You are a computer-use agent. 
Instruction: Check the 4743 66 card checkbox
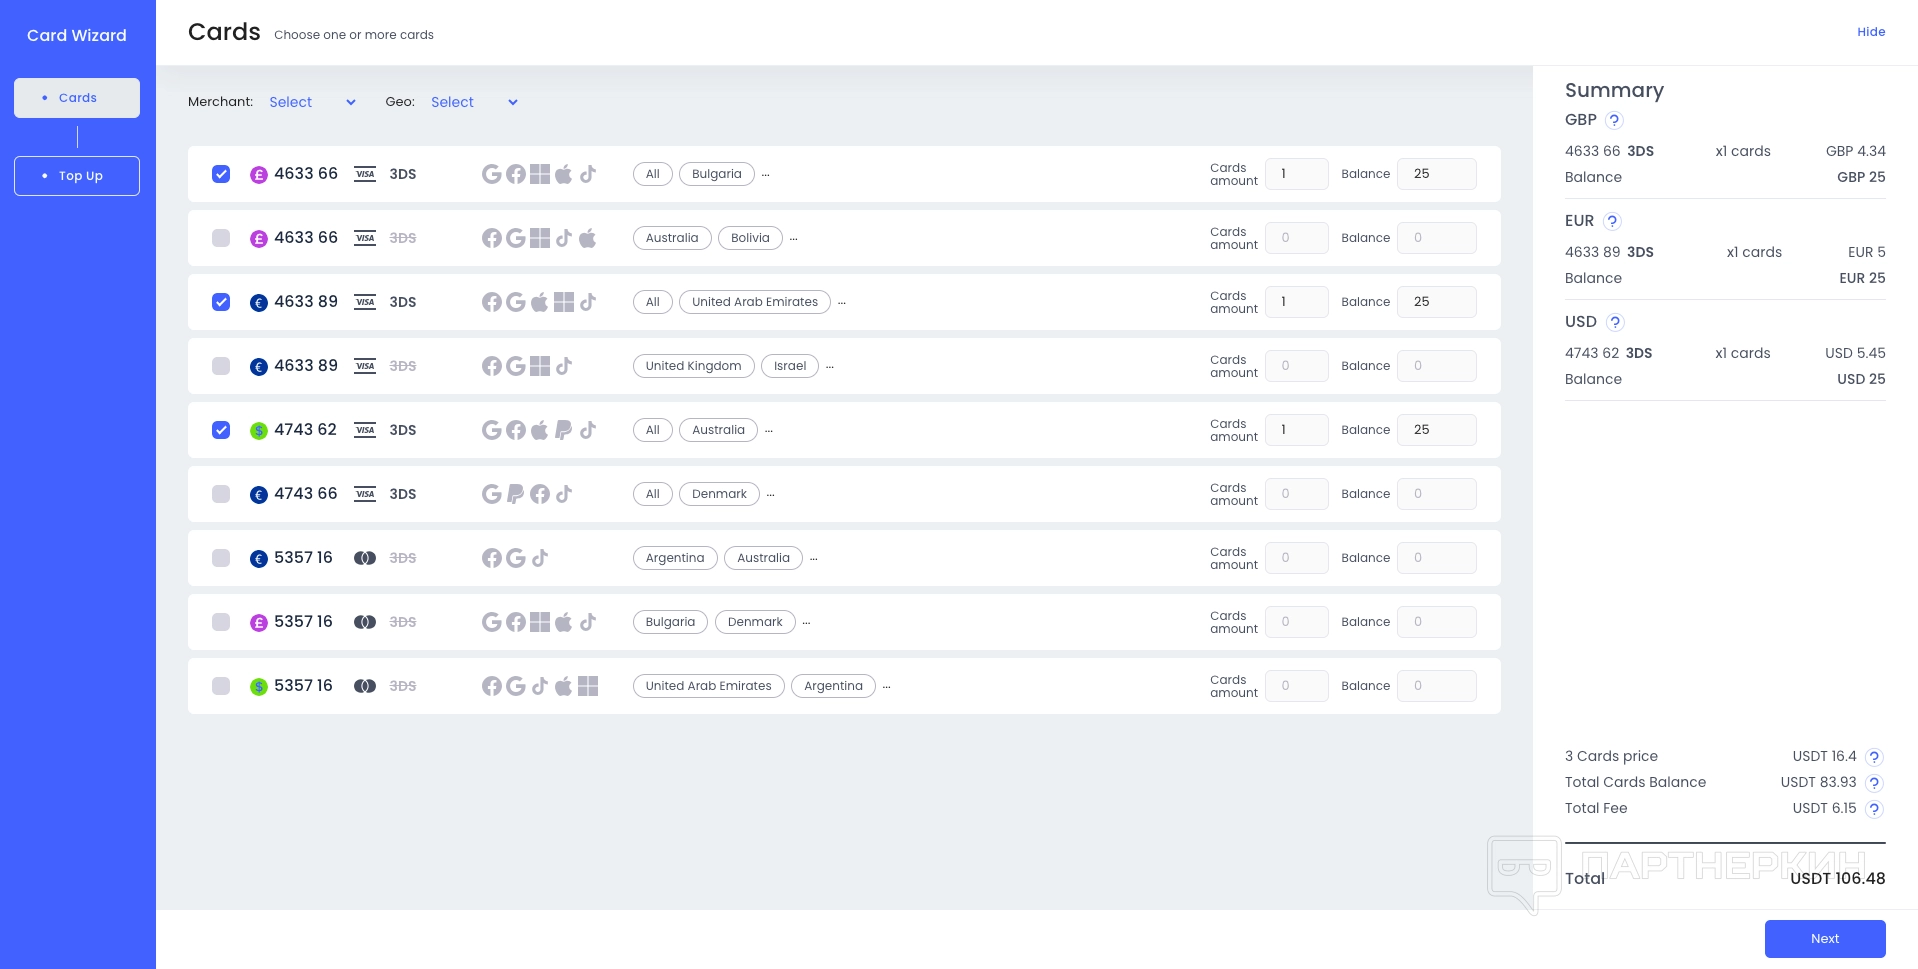[221, 494]
